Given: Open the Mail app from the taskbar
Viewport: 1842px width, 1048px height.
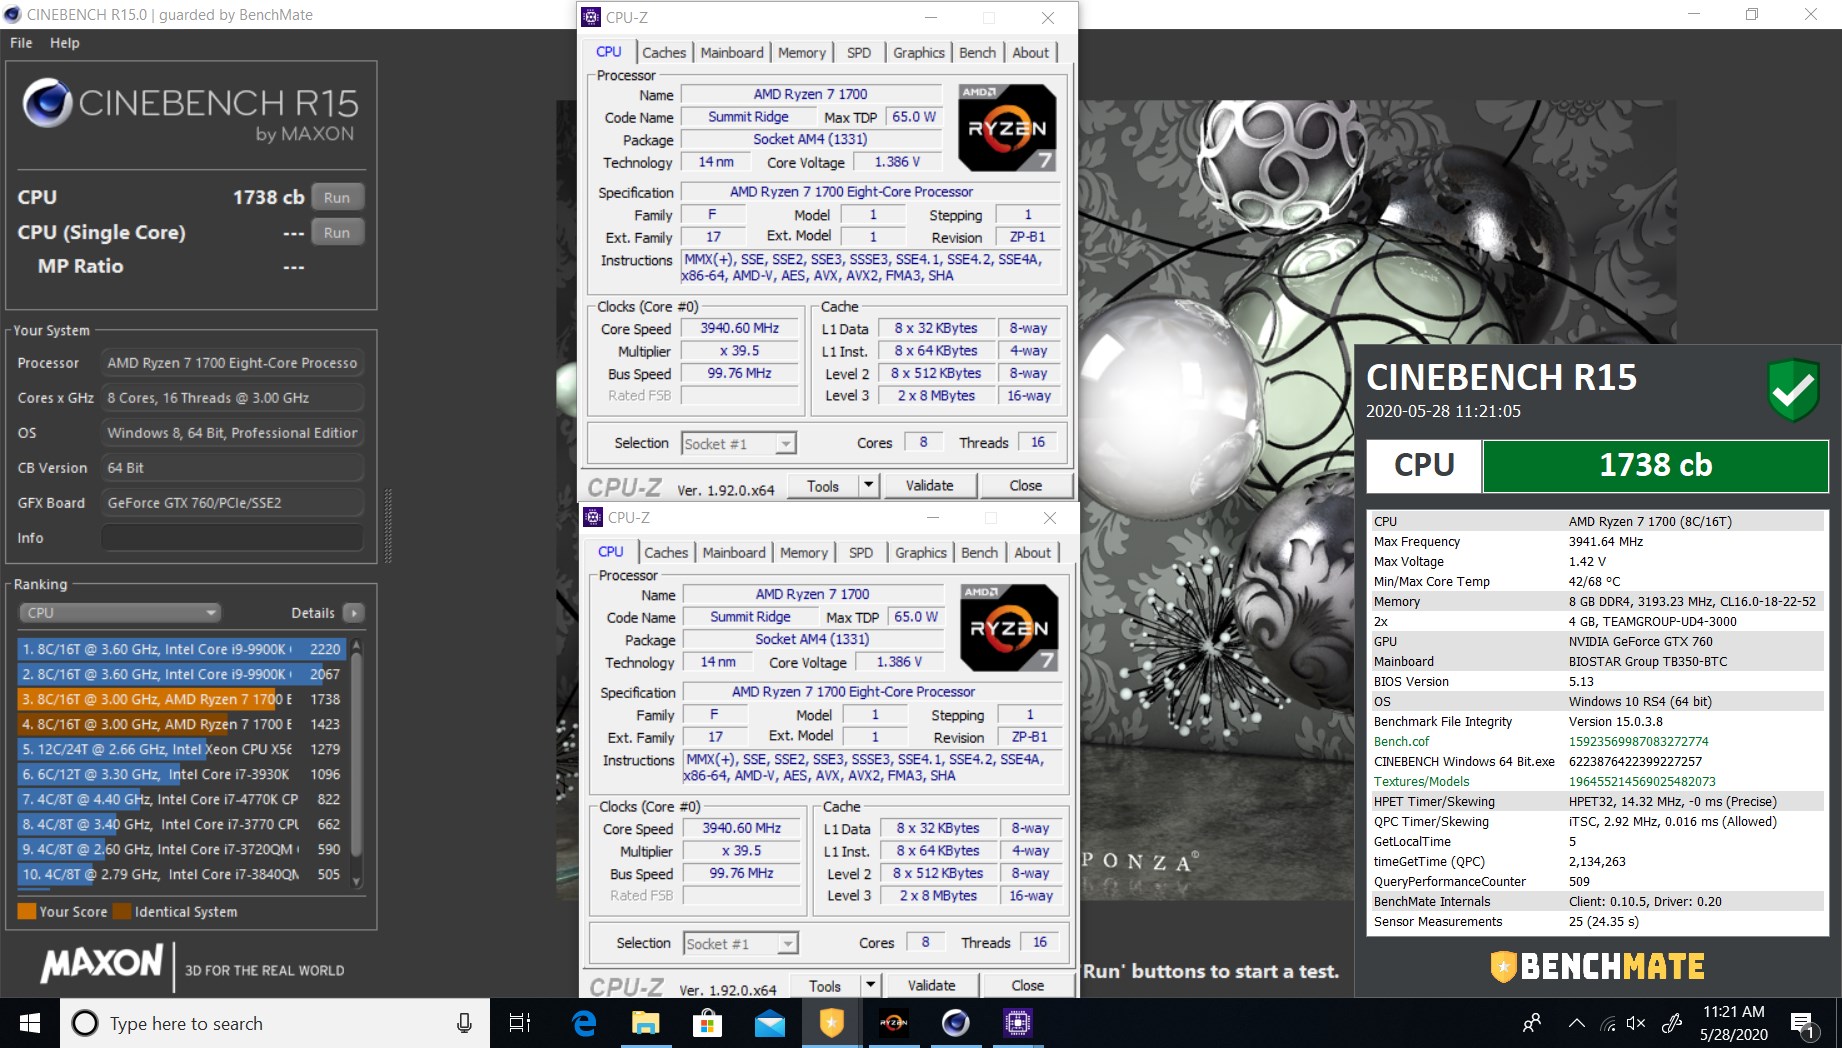Looking at the screenshot, I should click(x=769, y=1023).
